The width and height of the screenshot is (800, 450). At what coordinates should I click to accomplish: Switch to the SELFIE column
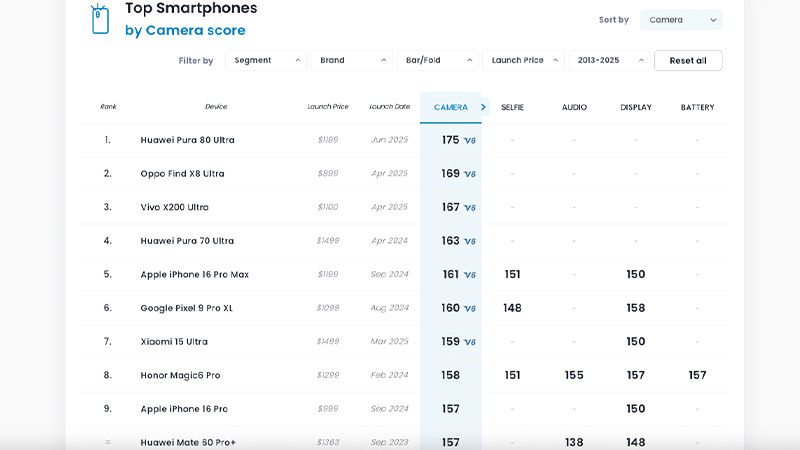tap(512, 107)
